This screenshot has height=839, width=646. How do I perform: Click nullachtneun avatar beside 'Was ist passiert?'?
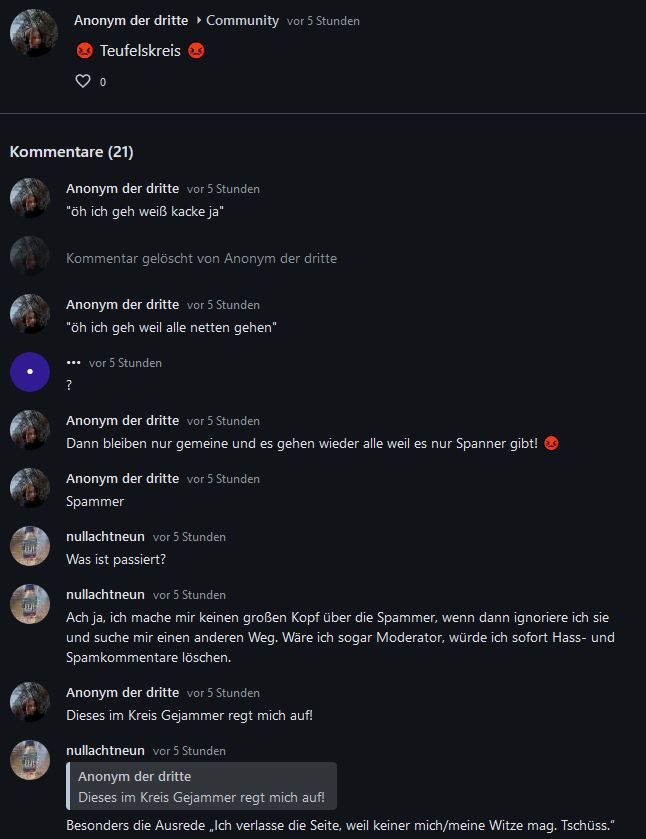(30, 546)
